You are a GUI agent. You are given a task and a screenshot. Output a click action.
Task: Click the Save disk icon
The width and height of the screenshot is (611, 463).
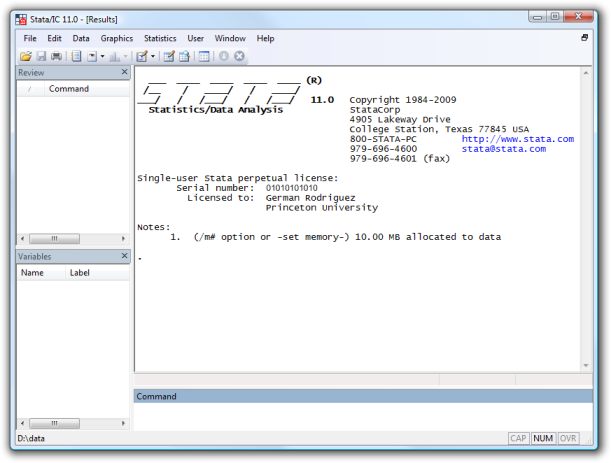tap(41, 57)
